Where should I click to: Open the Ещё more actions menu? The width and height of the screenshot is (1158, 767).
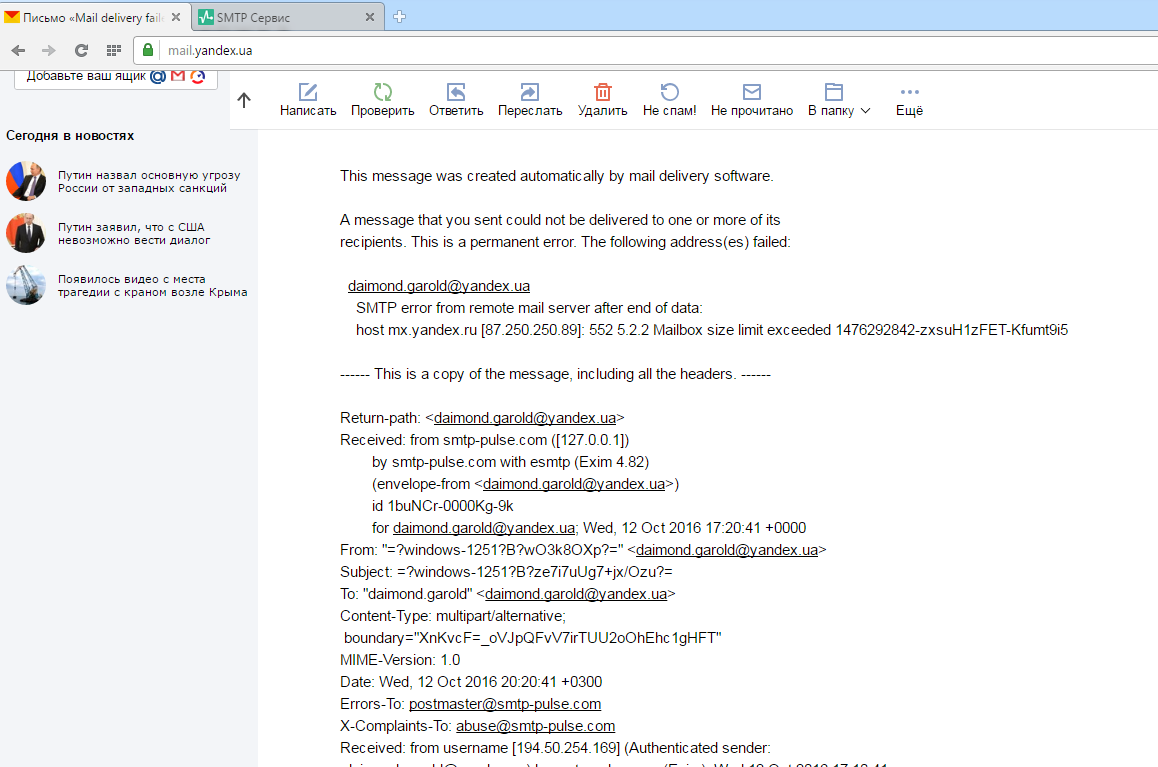[909, 100]
